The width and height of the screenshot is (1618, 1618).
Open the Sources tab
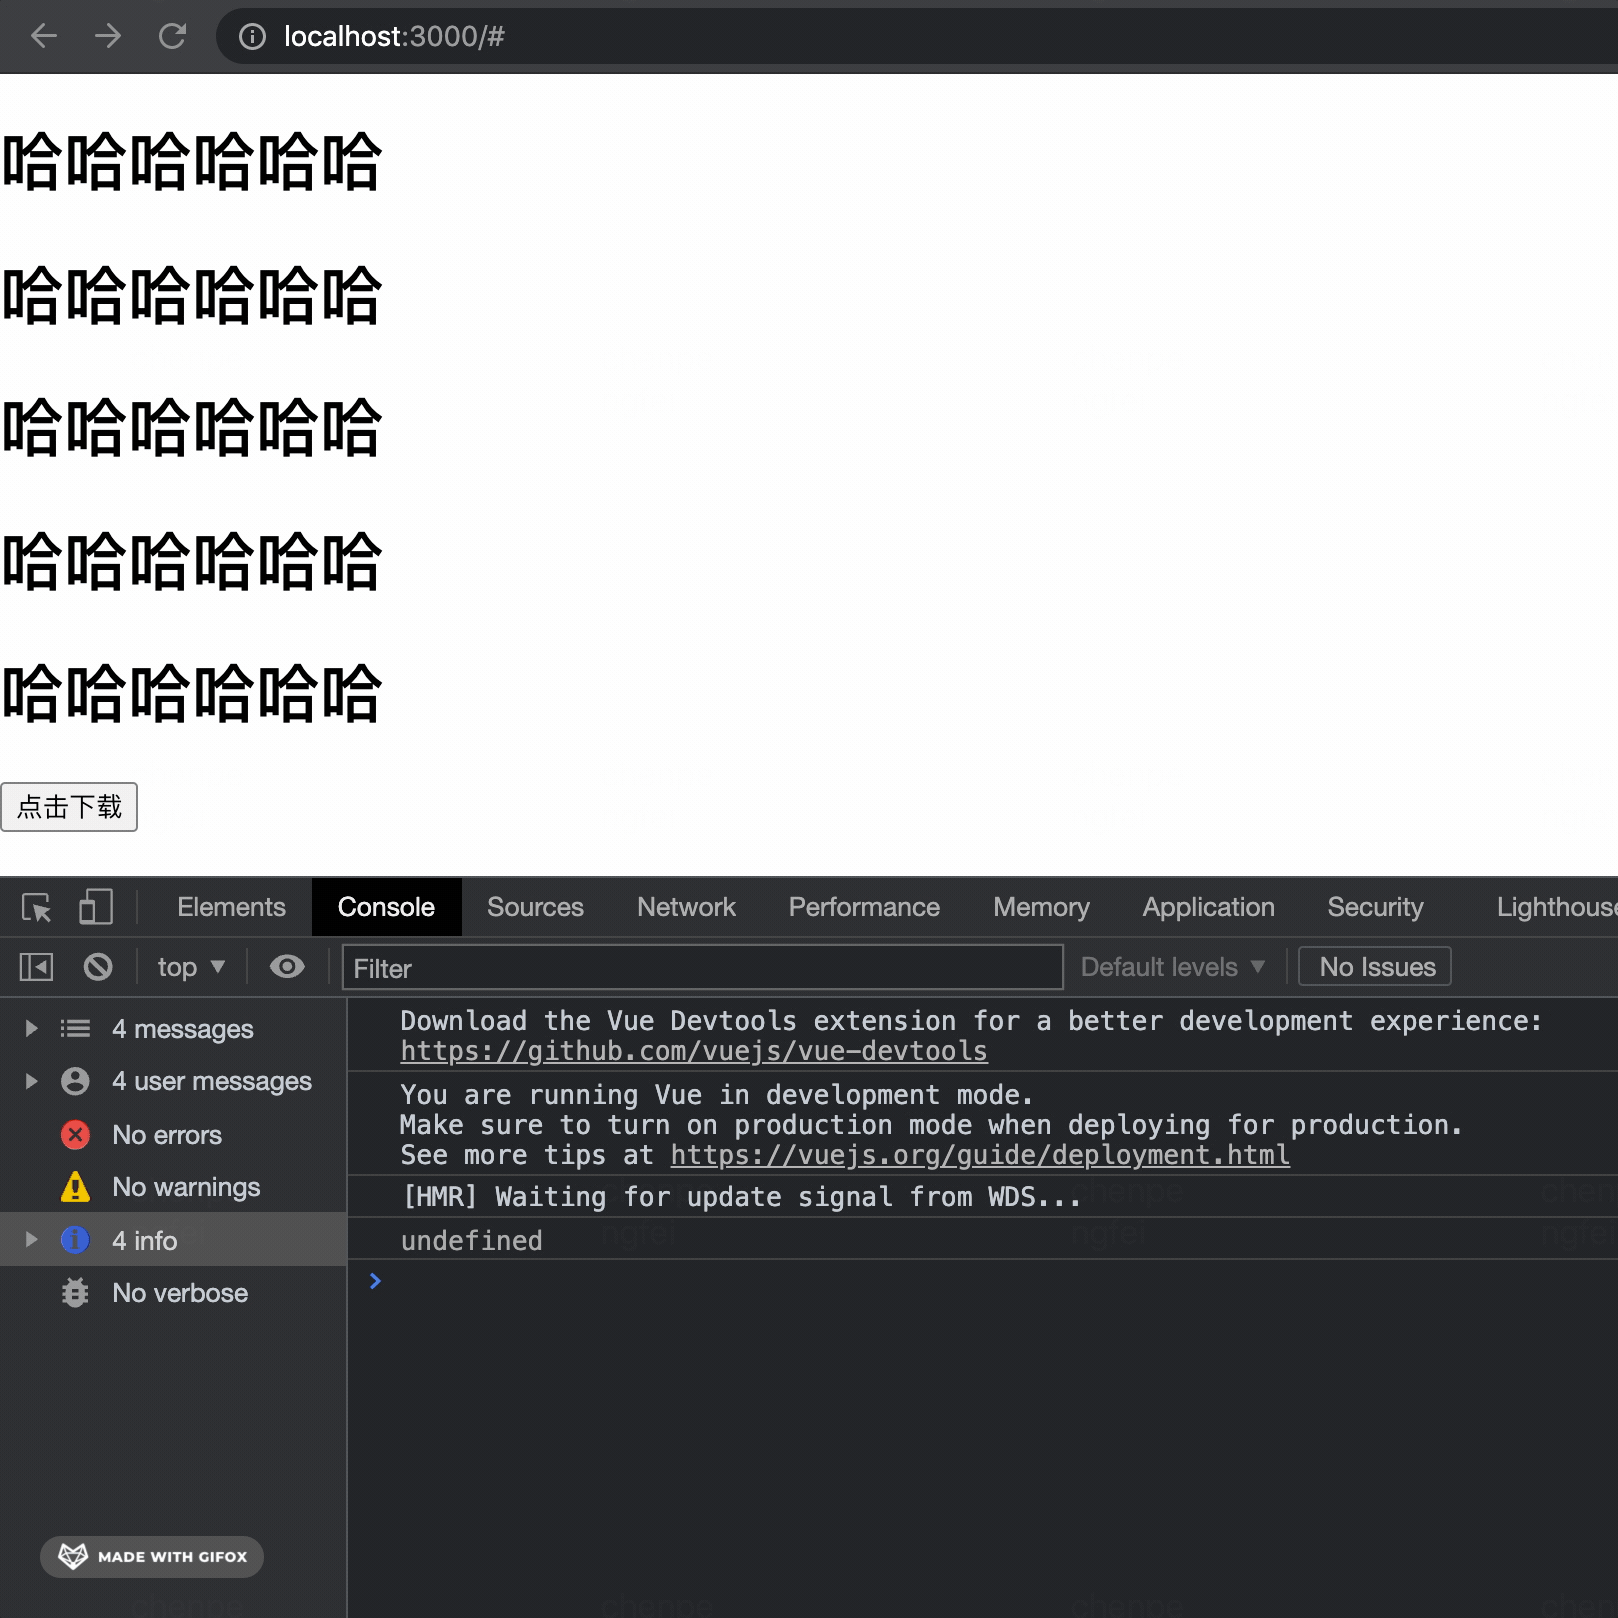pyautogui.click(x=535, y=907)
